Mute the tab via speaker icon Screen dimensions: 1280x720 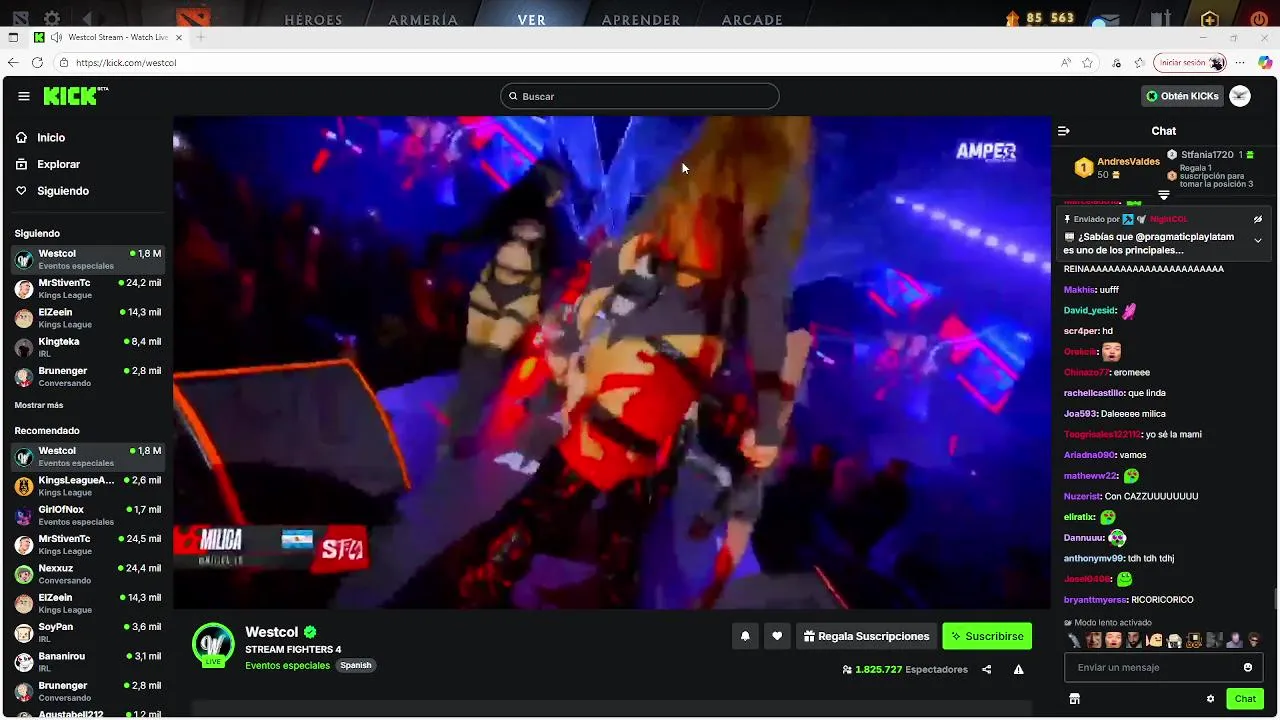tap(56, 37)
